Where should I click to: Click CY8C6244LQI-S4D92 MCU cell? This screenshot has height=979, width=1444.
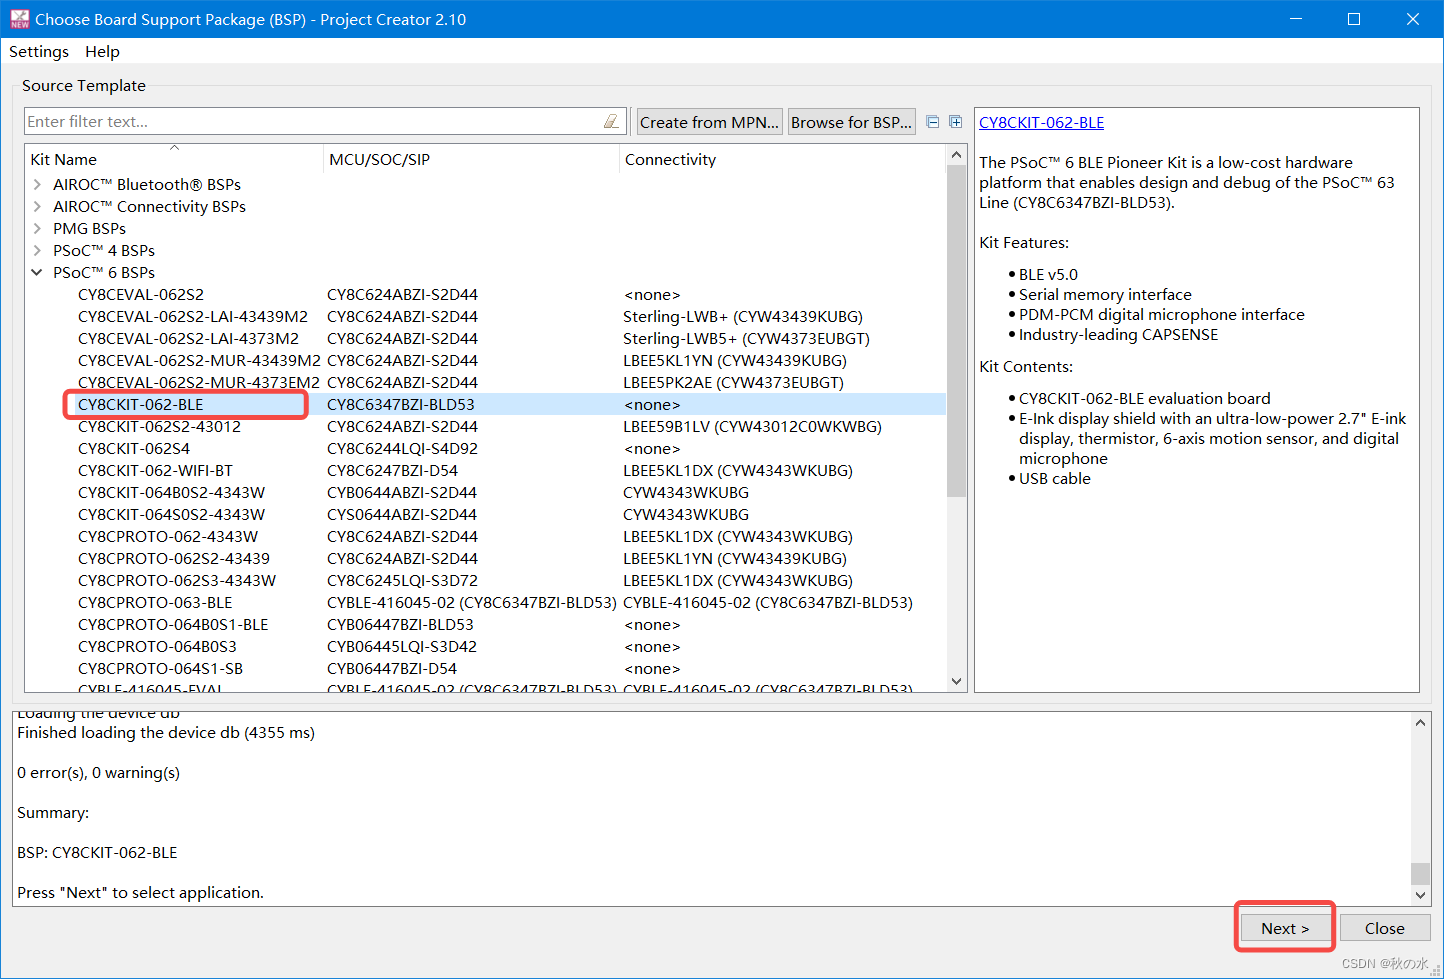pos(402,448)
